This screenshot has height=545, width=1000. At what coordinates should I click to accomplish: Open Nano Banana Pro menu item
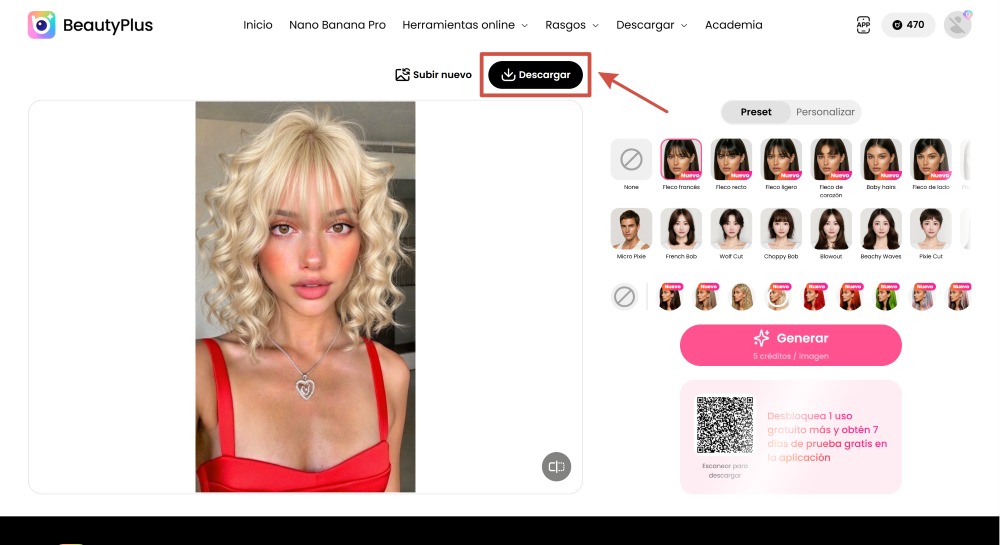click(337, 25)
